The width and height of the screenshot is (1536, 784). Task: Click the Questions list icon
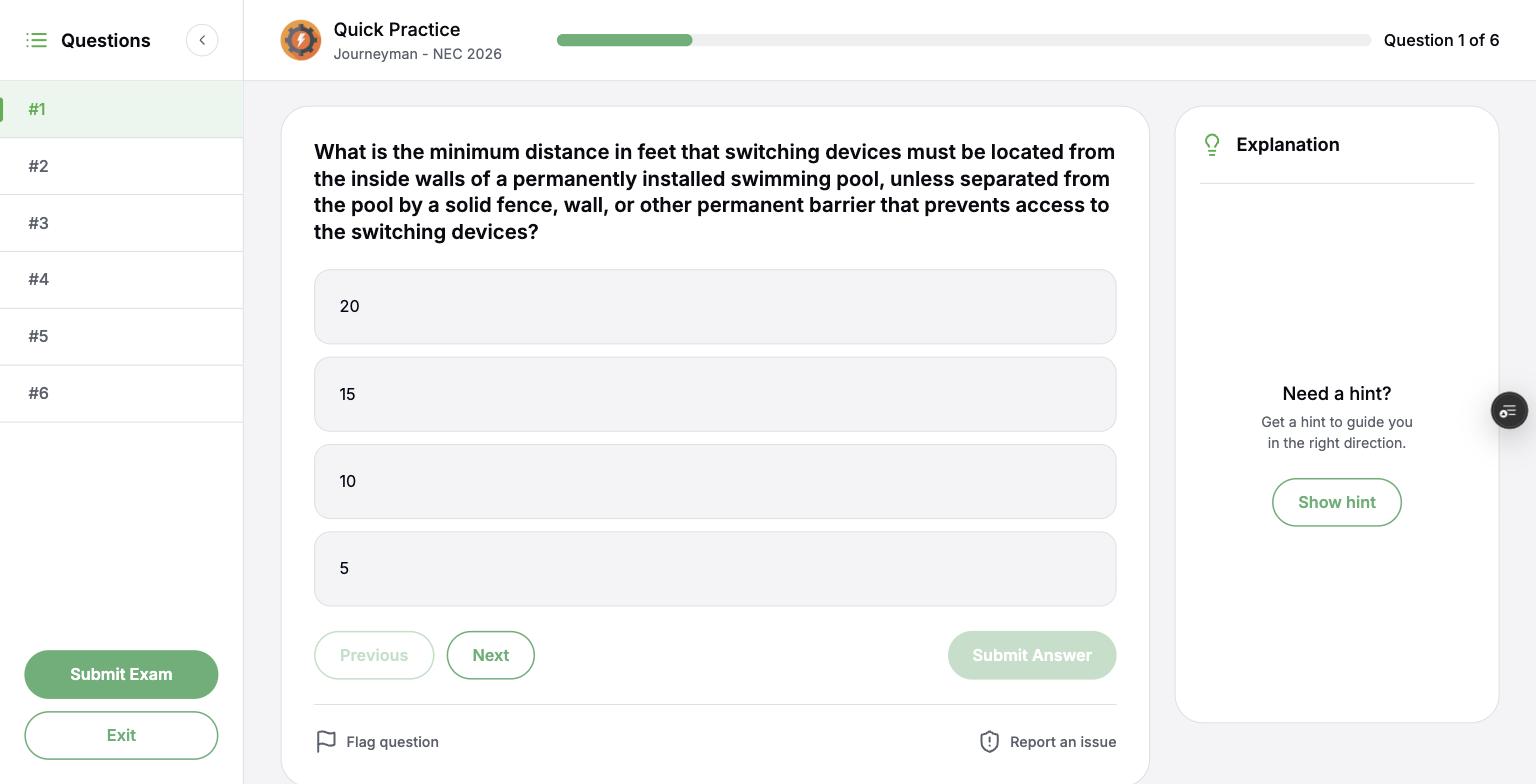coord(37,40)
